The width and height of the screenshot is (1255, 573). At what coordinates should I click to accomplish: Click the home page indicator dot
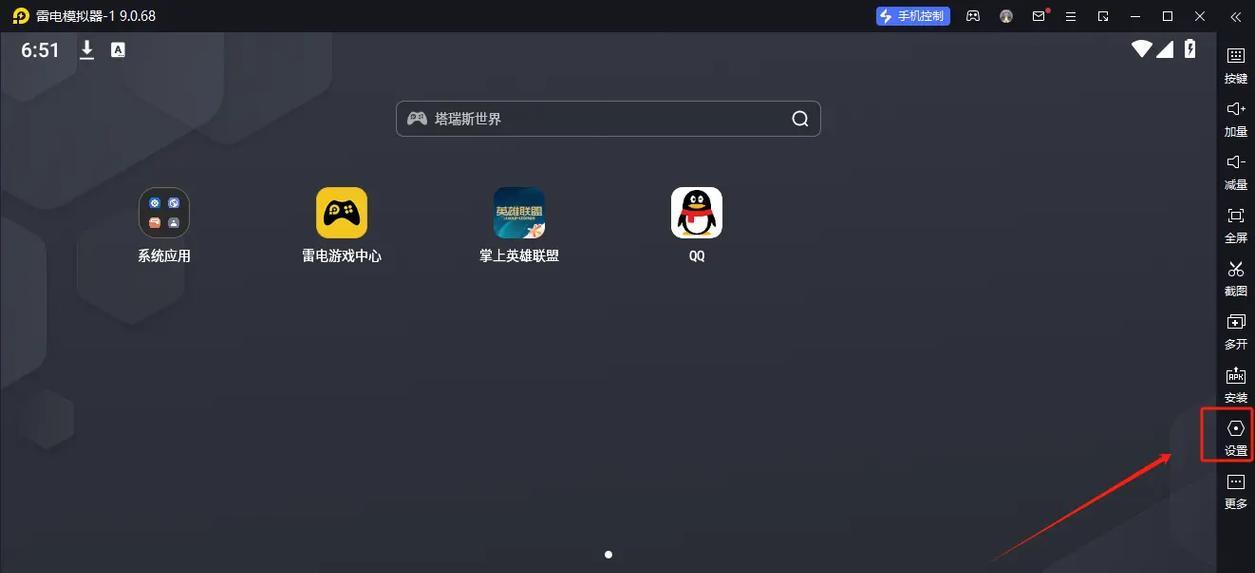click(608, 554)
